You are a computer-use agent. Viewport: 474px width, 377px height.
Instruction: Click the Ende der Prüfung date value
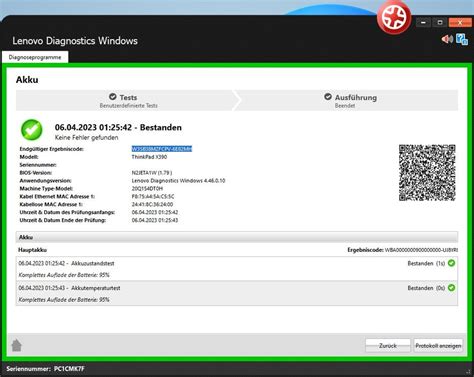pyautogui.click(x=155, y=220)
